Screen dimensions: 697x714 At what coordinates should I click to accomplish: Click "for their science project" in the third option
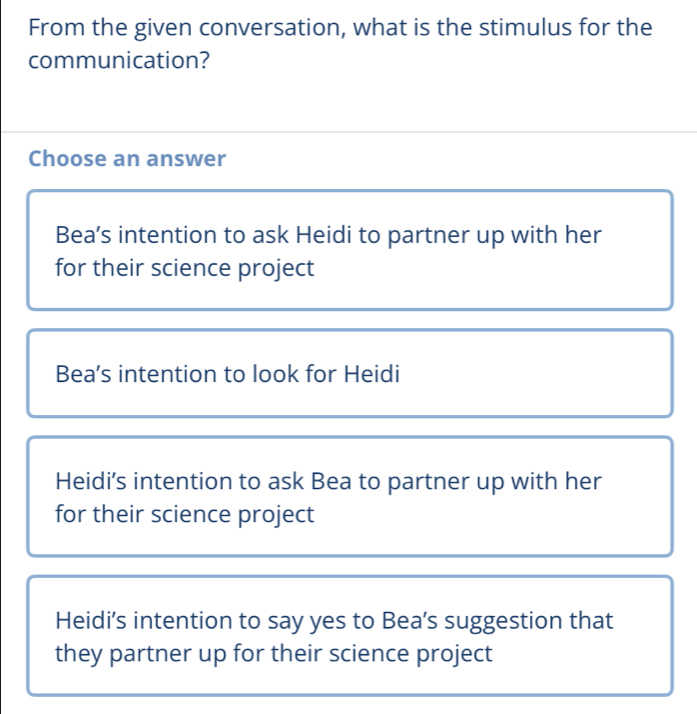[x=185, y=514]
